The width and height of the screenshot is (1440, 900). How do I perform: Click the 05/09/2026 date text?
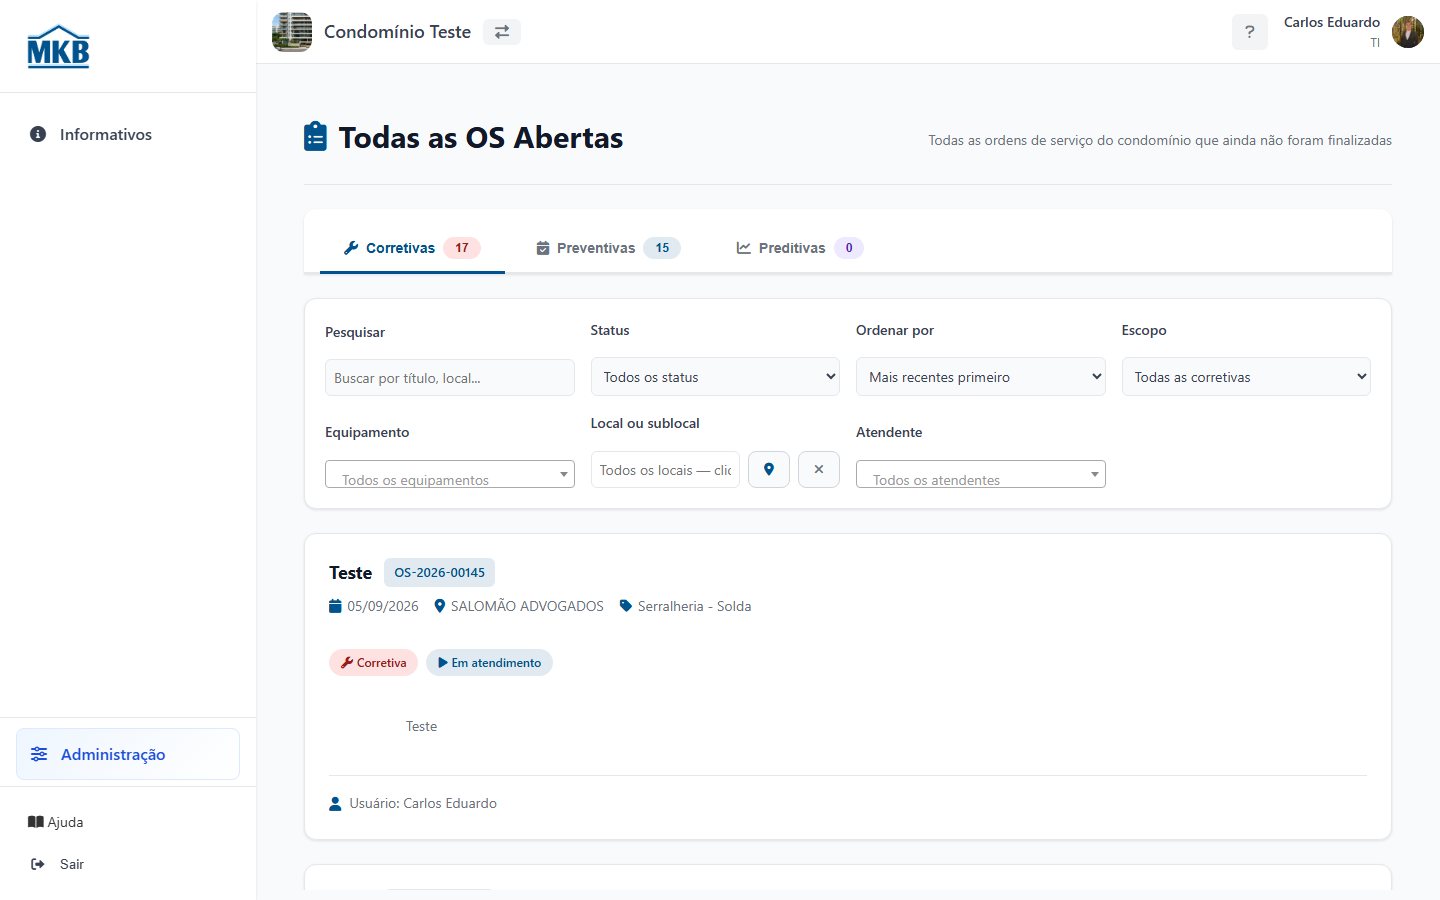(383, 606)
